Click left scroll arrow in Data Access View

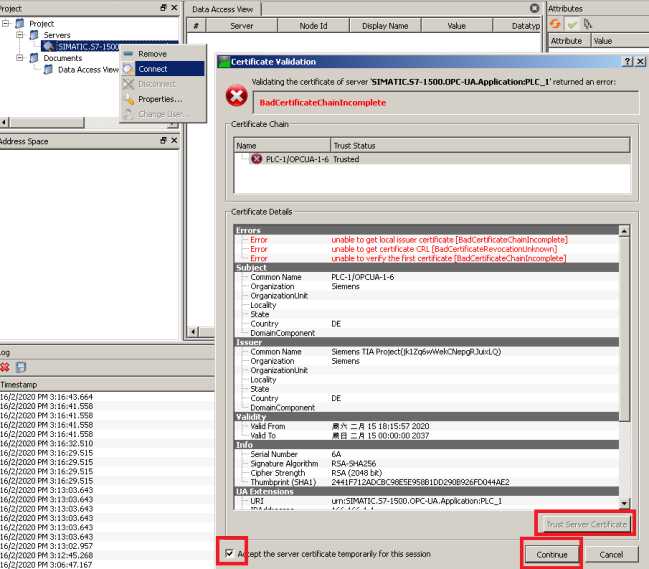click(x=194, y=331)
